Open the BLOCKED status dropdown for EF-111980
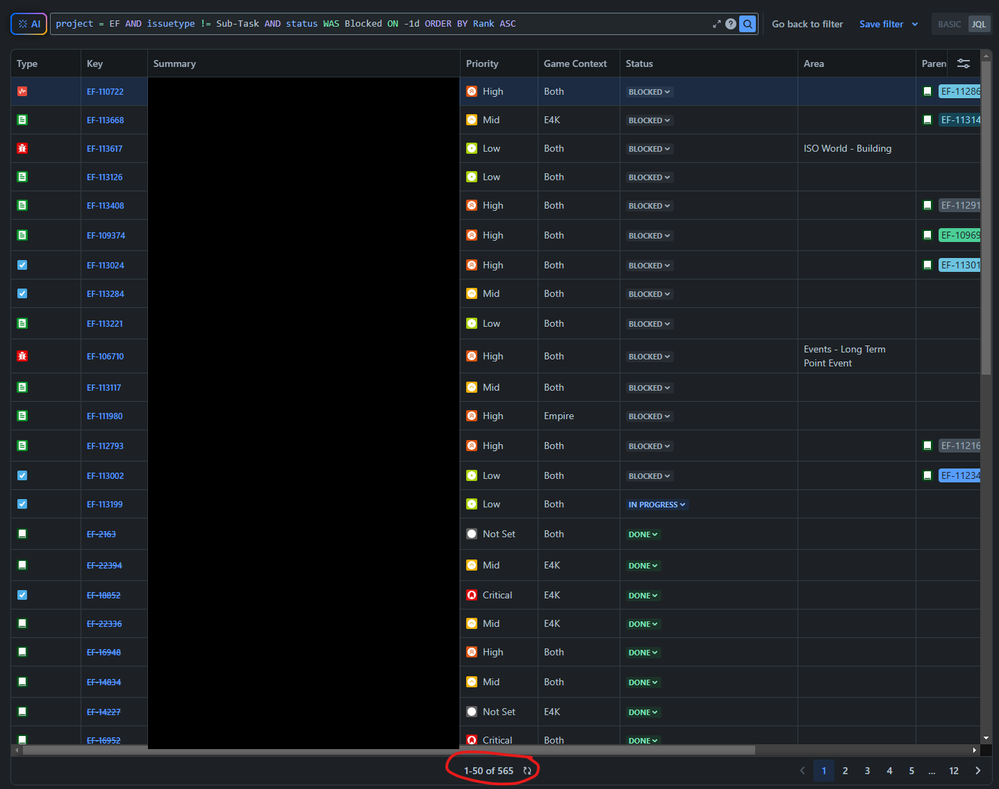 pos(649,417)
